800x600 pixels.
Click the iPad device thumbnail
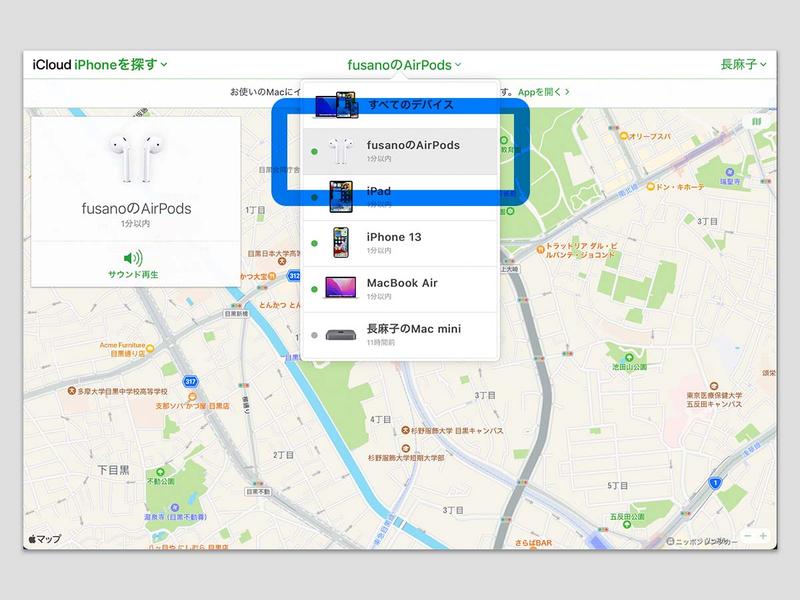[341, 196]
